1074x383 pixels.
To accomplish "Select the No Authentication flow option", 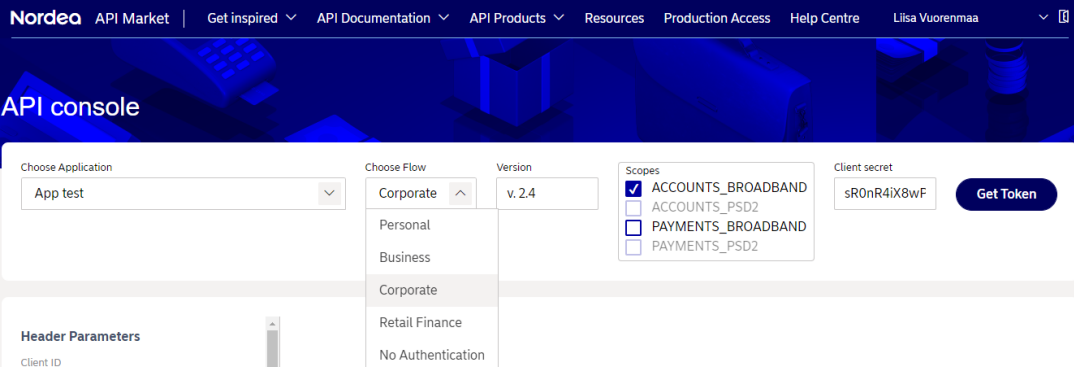I will pos(432,355).
